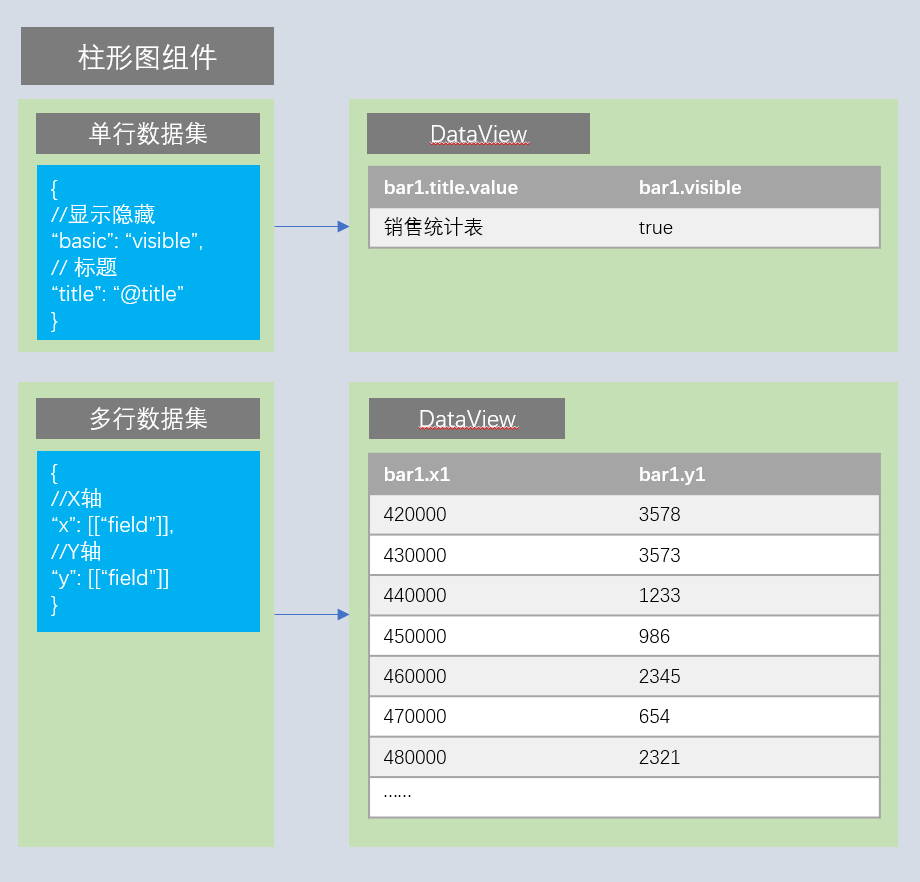Click the 986 value cell

click(x=655, y=636)
